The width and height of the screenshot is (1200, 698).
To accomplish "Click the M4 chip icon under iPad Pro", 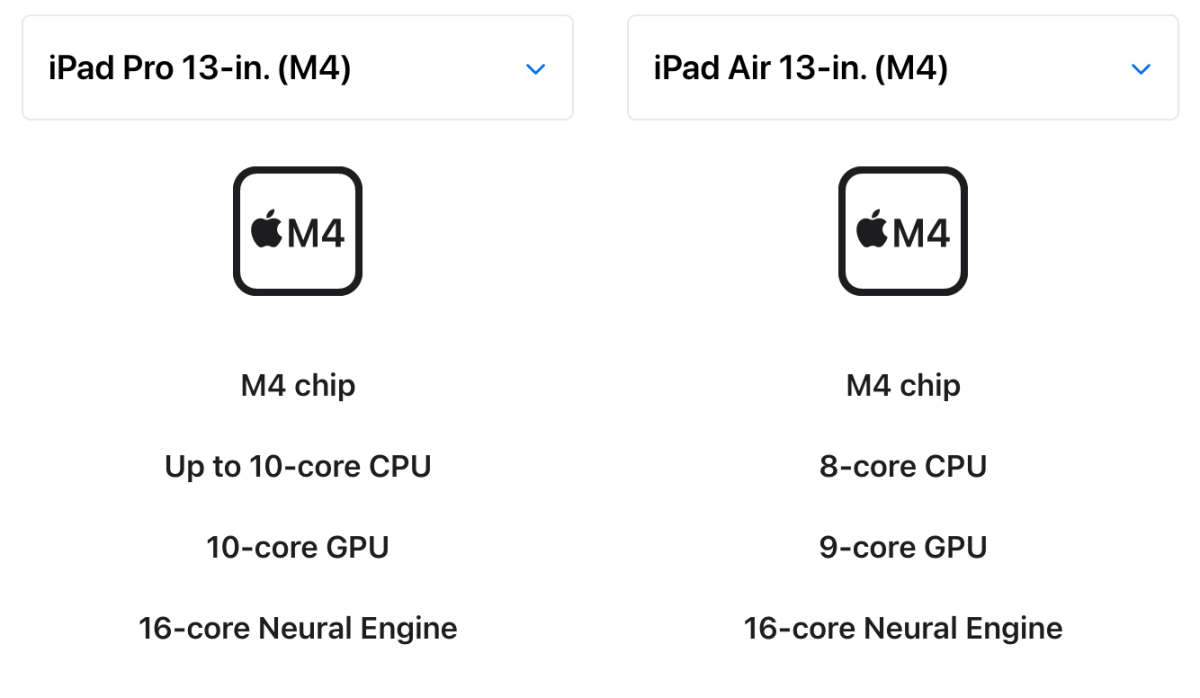I will tap(297, 229).
